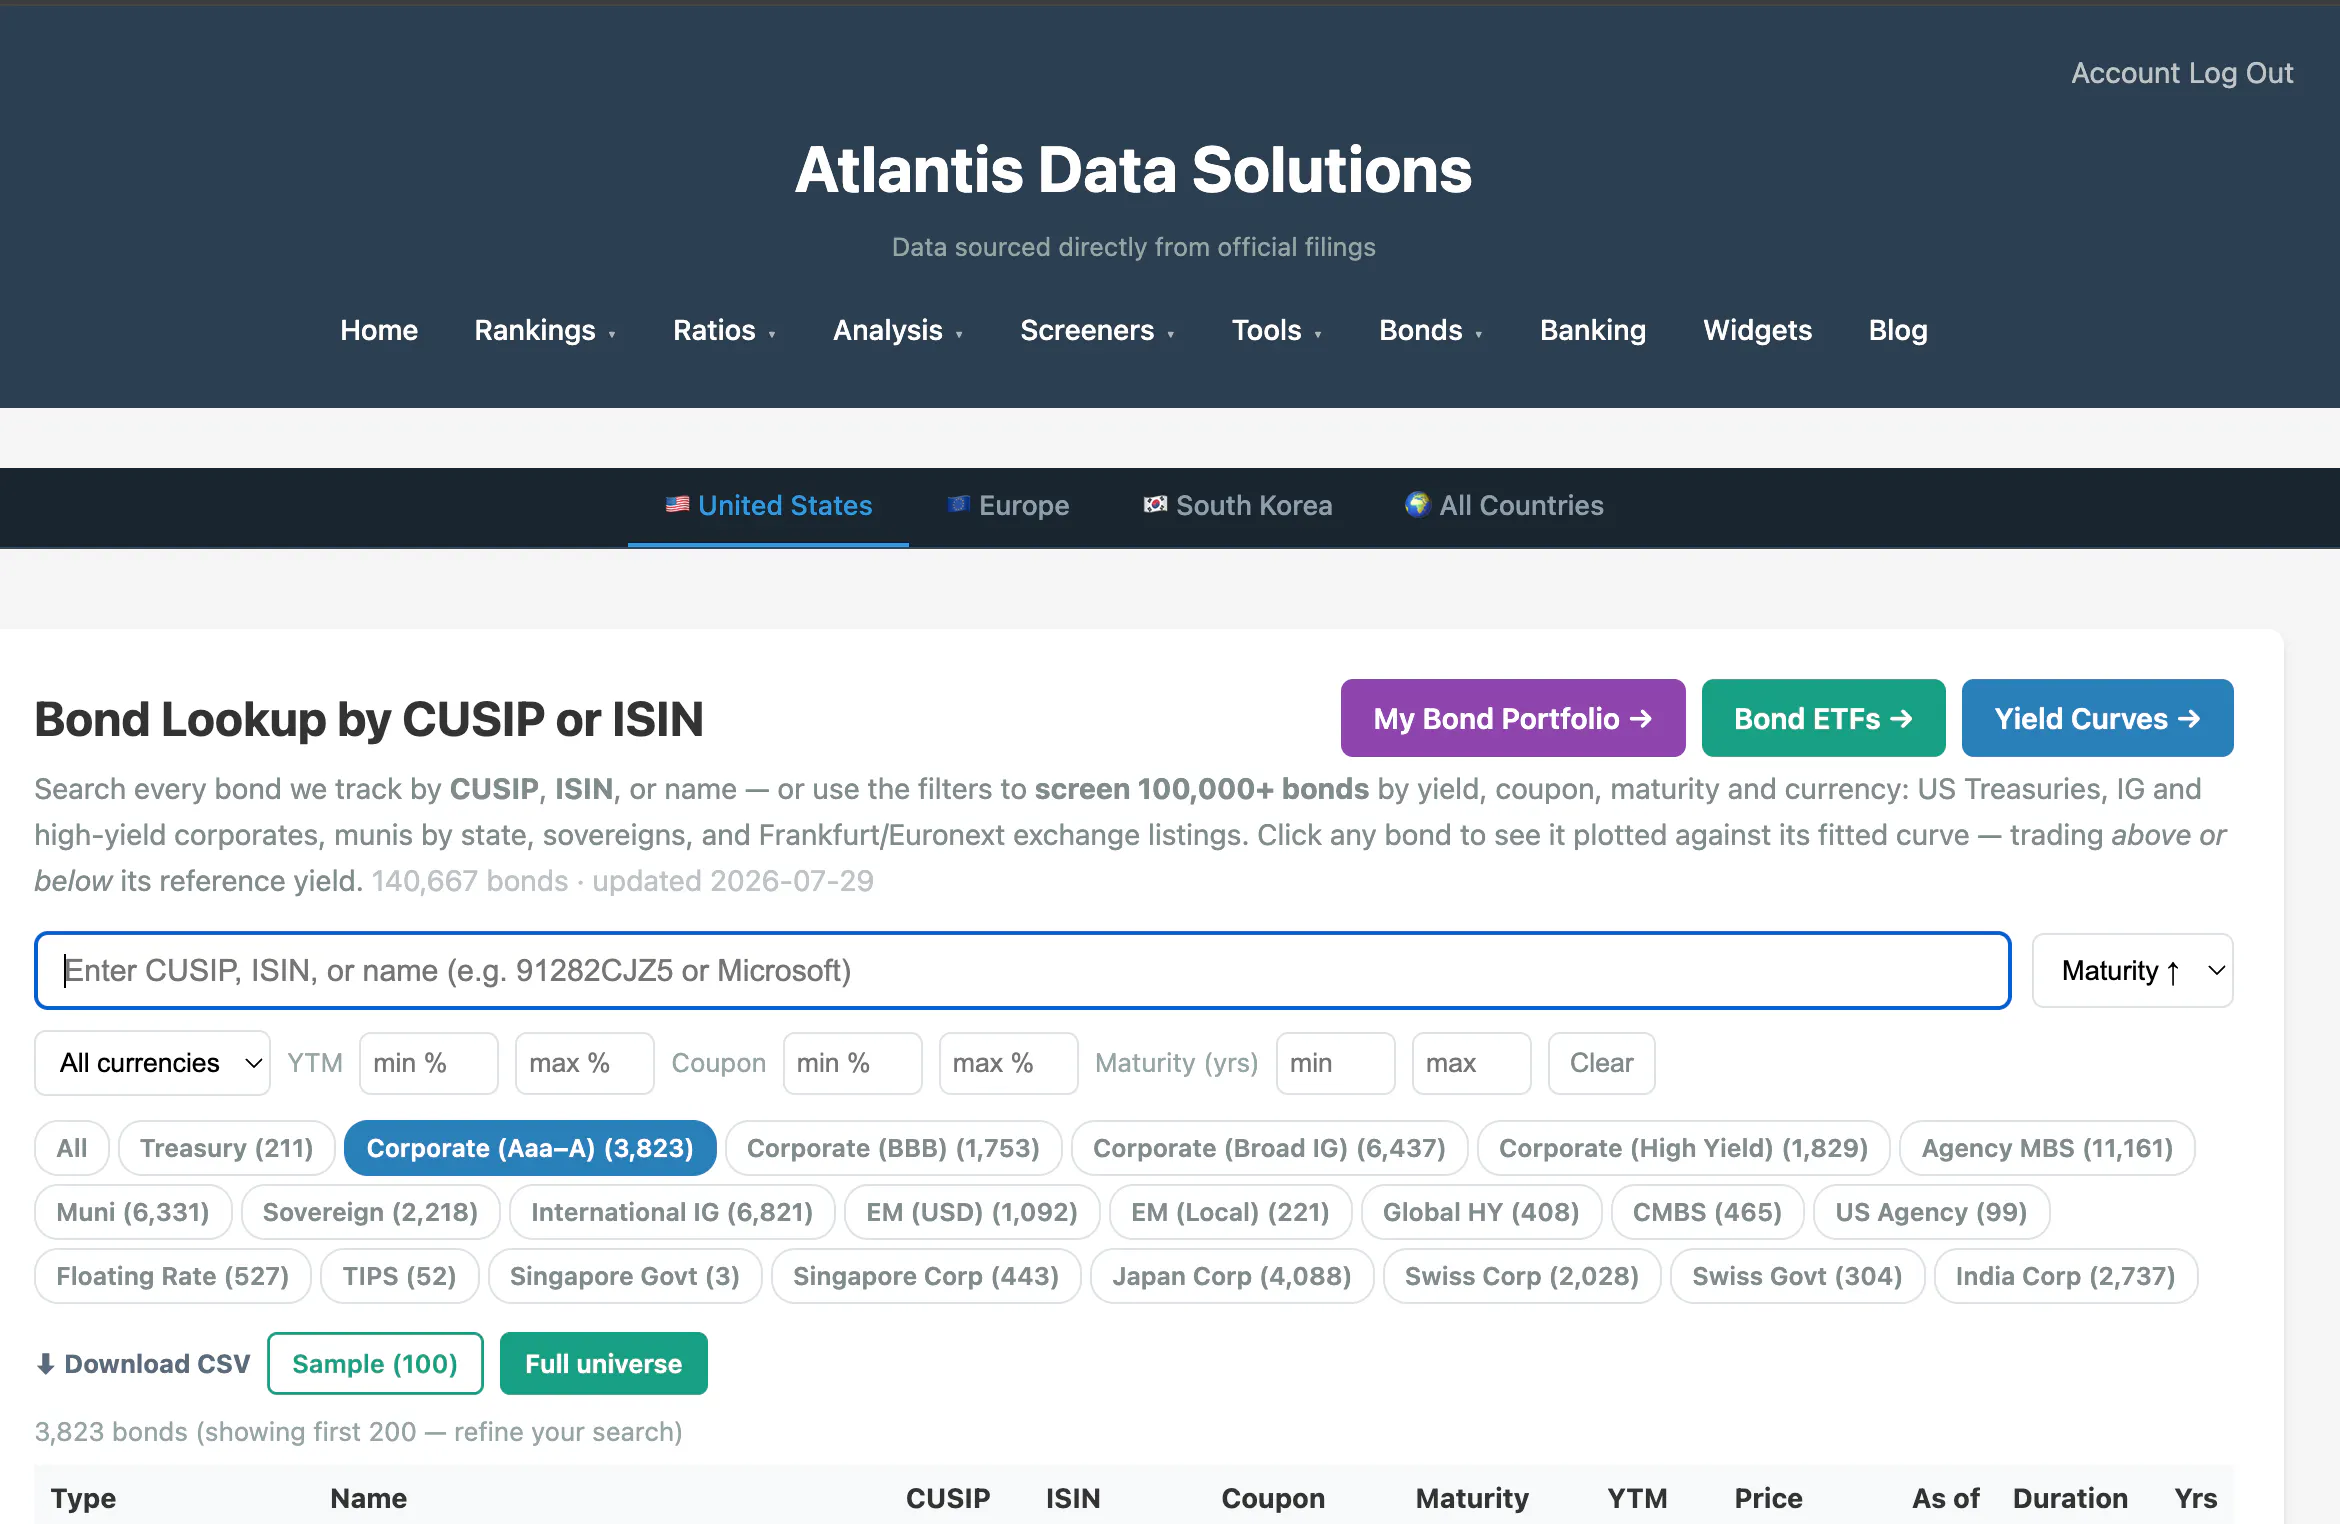Open Yield Curves page

coord(2097,718)
